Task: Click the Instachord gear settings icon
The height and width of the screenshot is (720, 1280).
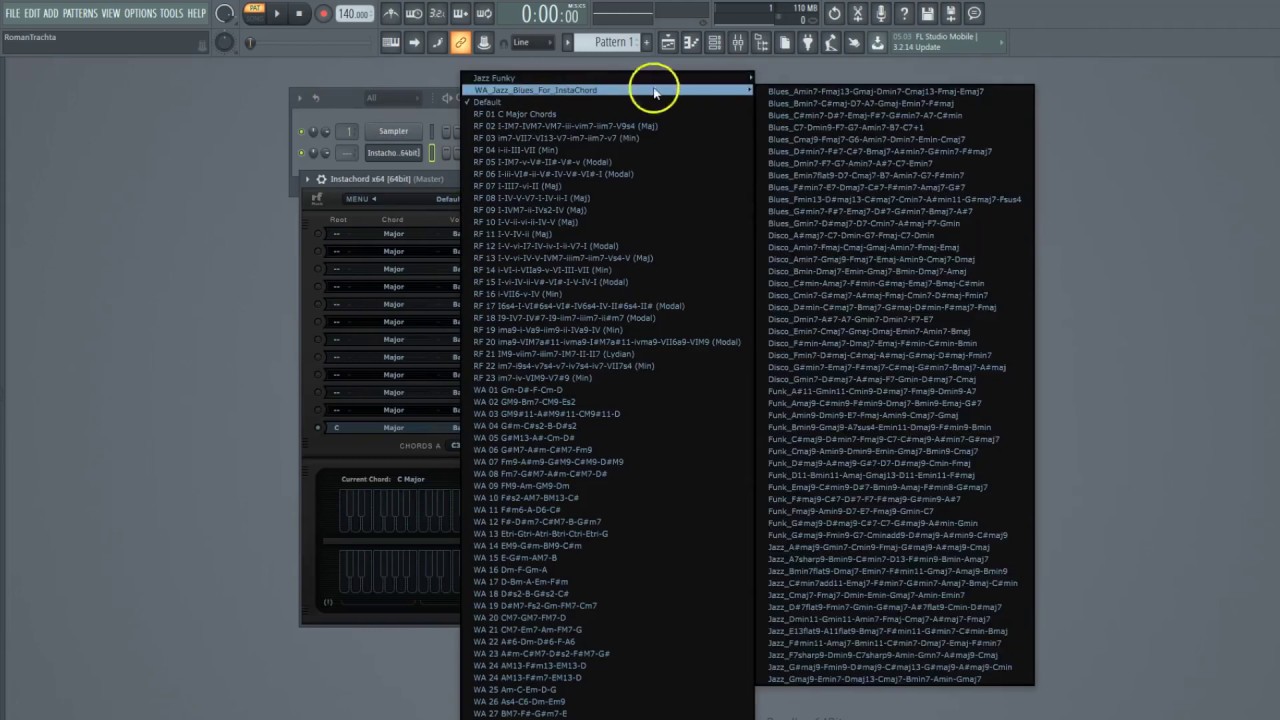Action: pyautogui.click(x=321, y=179)
